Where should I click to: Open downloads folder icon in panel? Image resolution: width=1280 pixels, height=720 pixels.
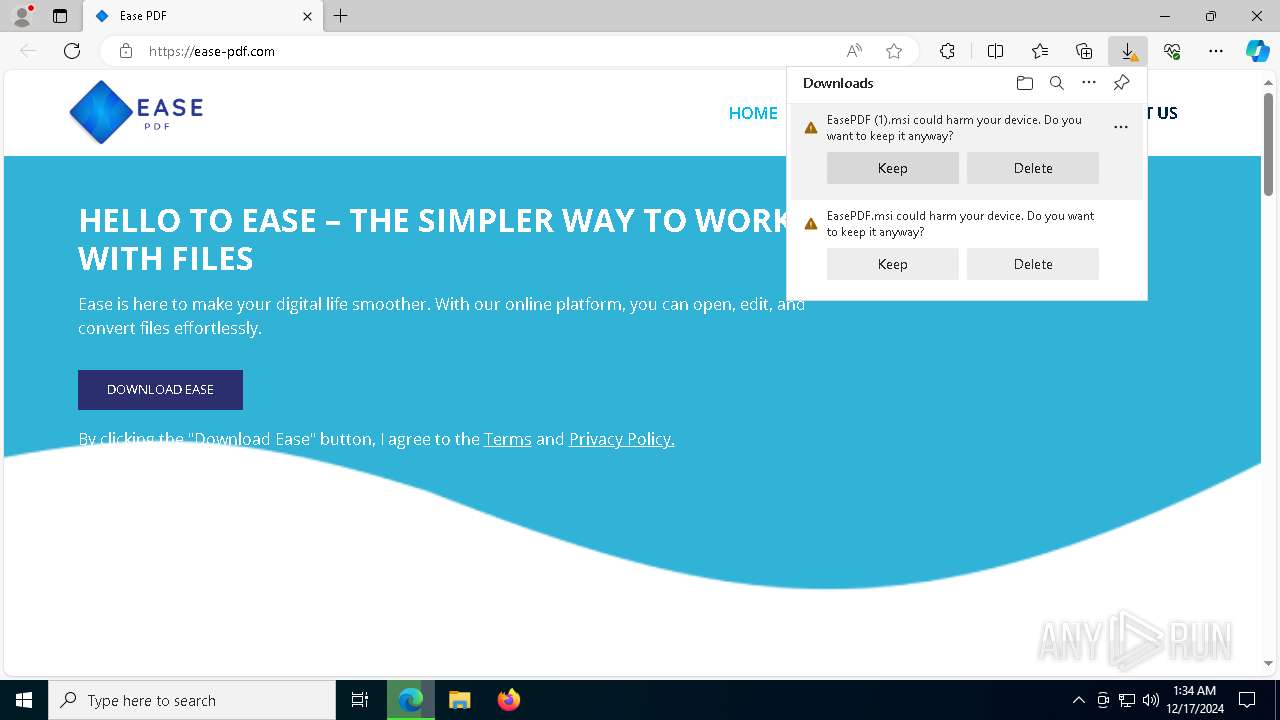(x=1024, y=83)
